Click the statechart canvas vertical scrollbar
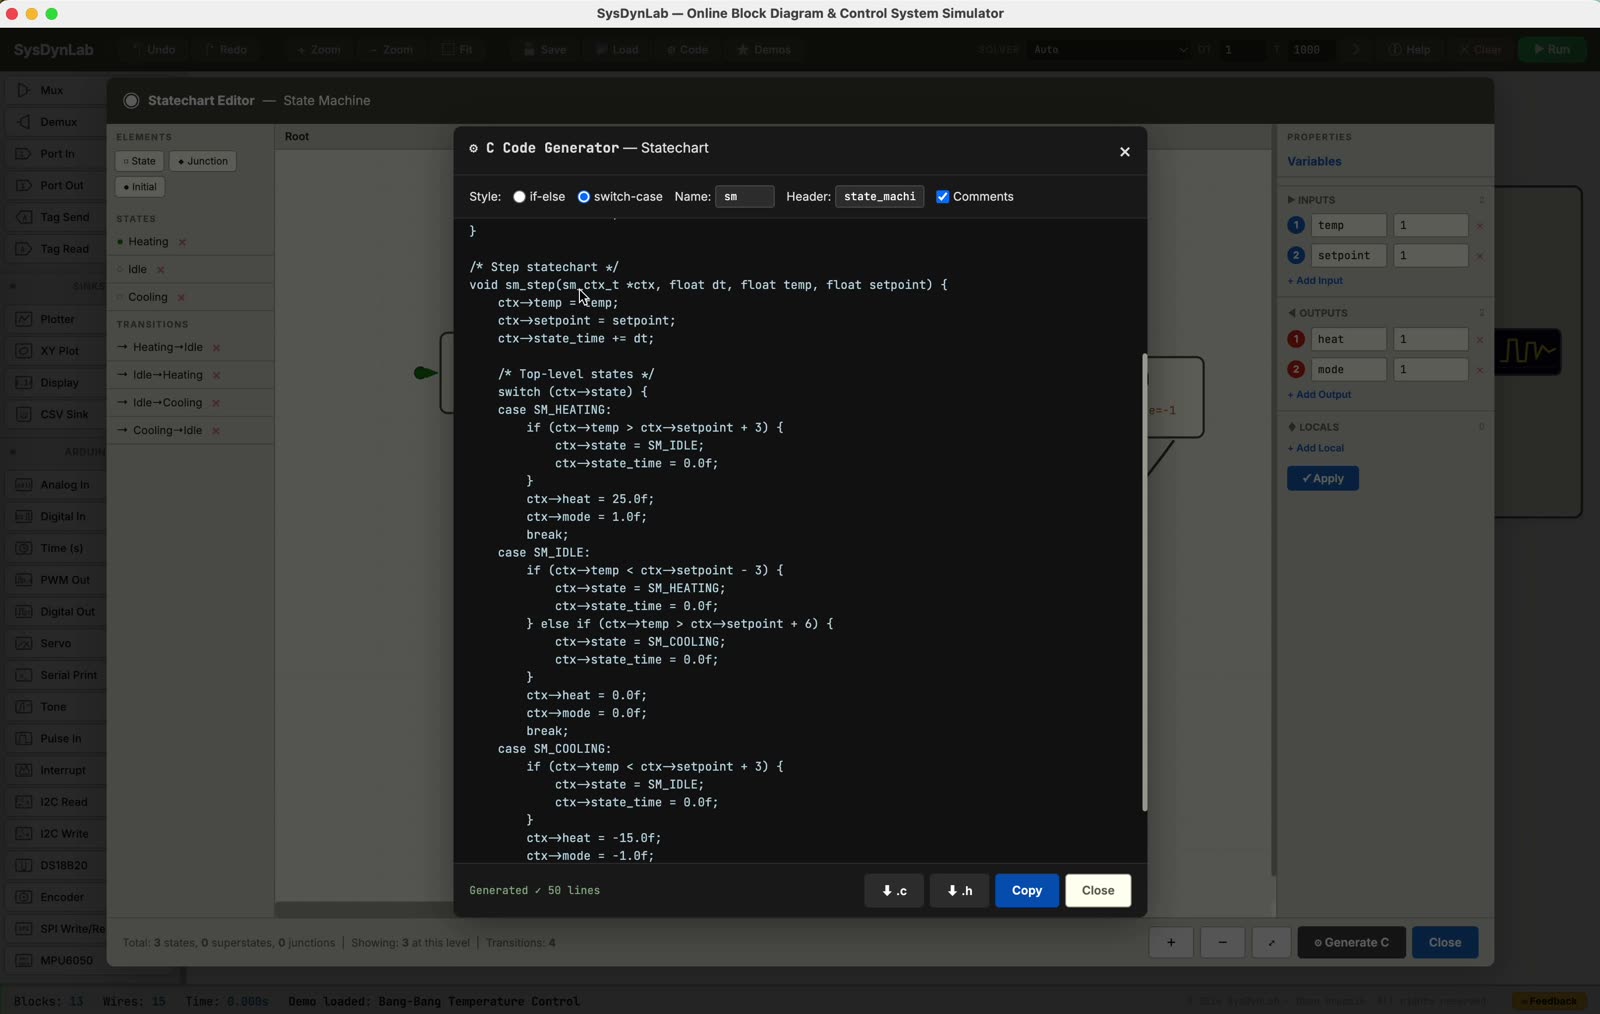Screen dimensions: 1600x1014 (x=1273, y=500)
